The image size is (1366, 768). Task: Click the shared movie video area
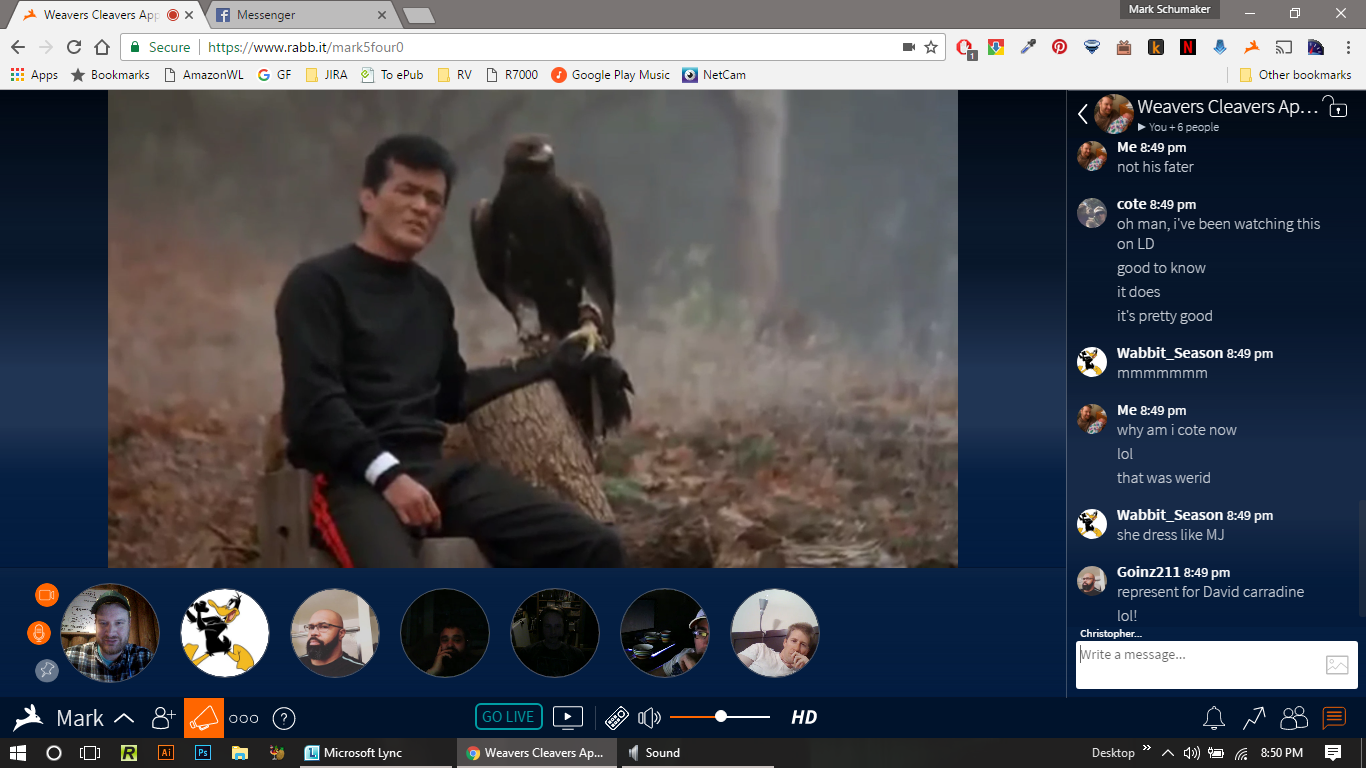(x=532, y=329)
